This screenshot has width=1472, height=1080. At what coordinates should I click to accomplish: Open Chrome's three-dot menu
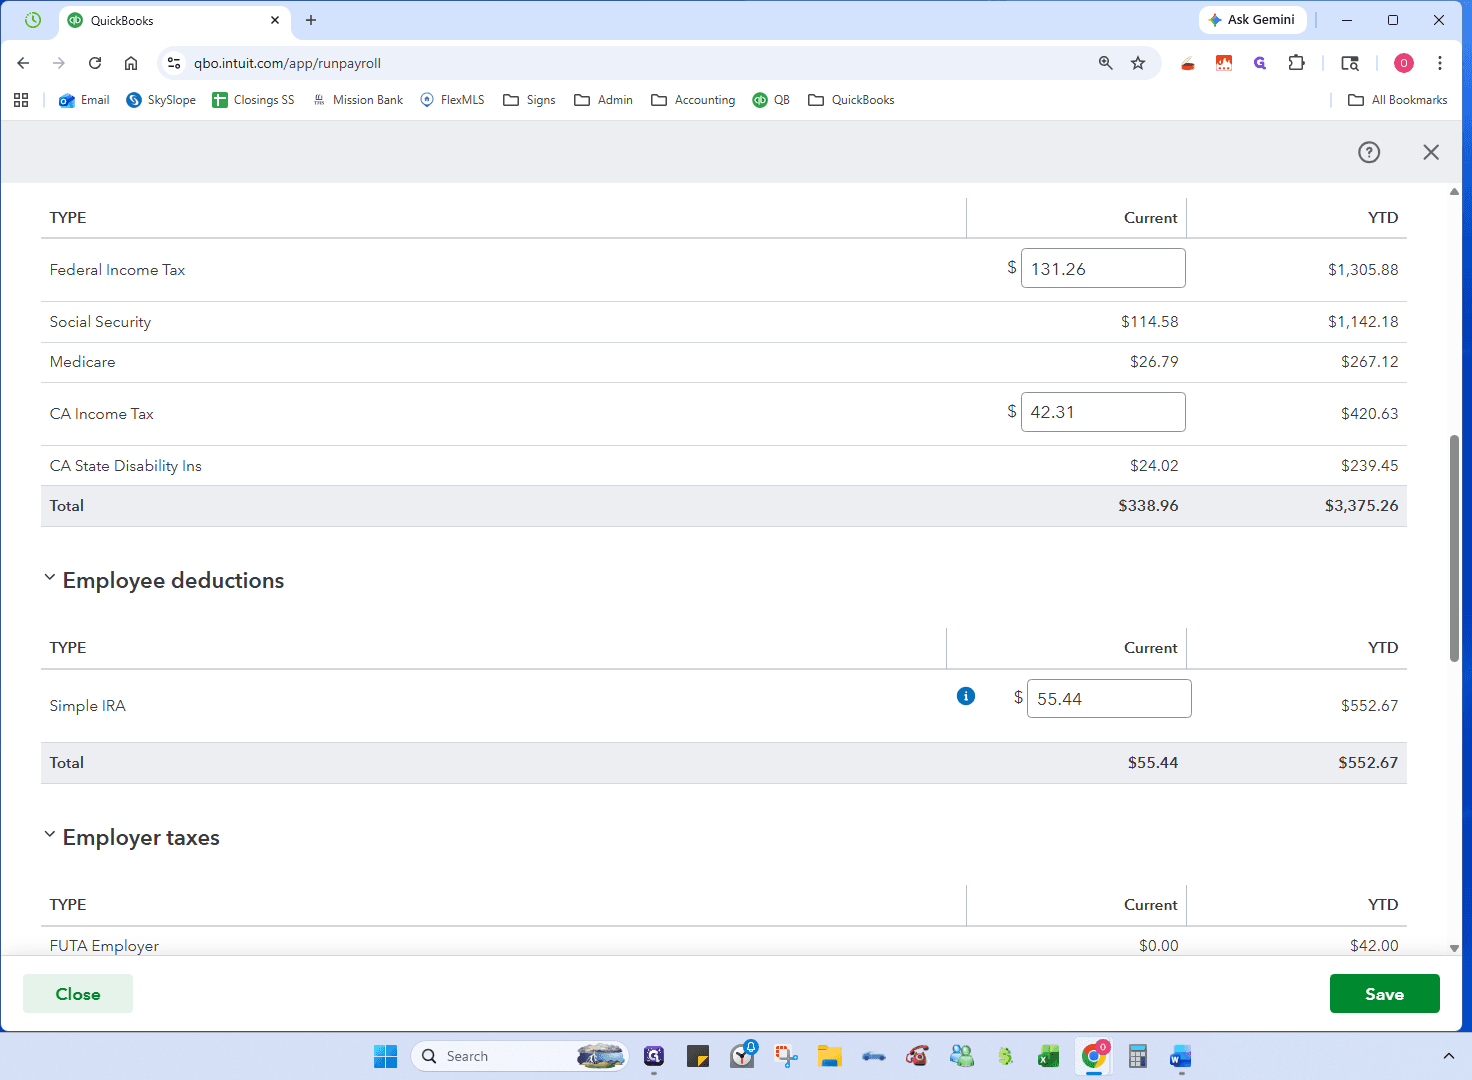(x=1440, y=63)
